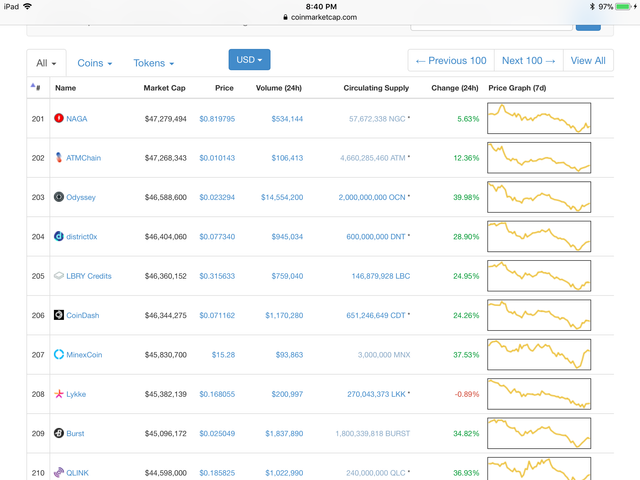Sort table by Market Cap column

click(164, 88)
